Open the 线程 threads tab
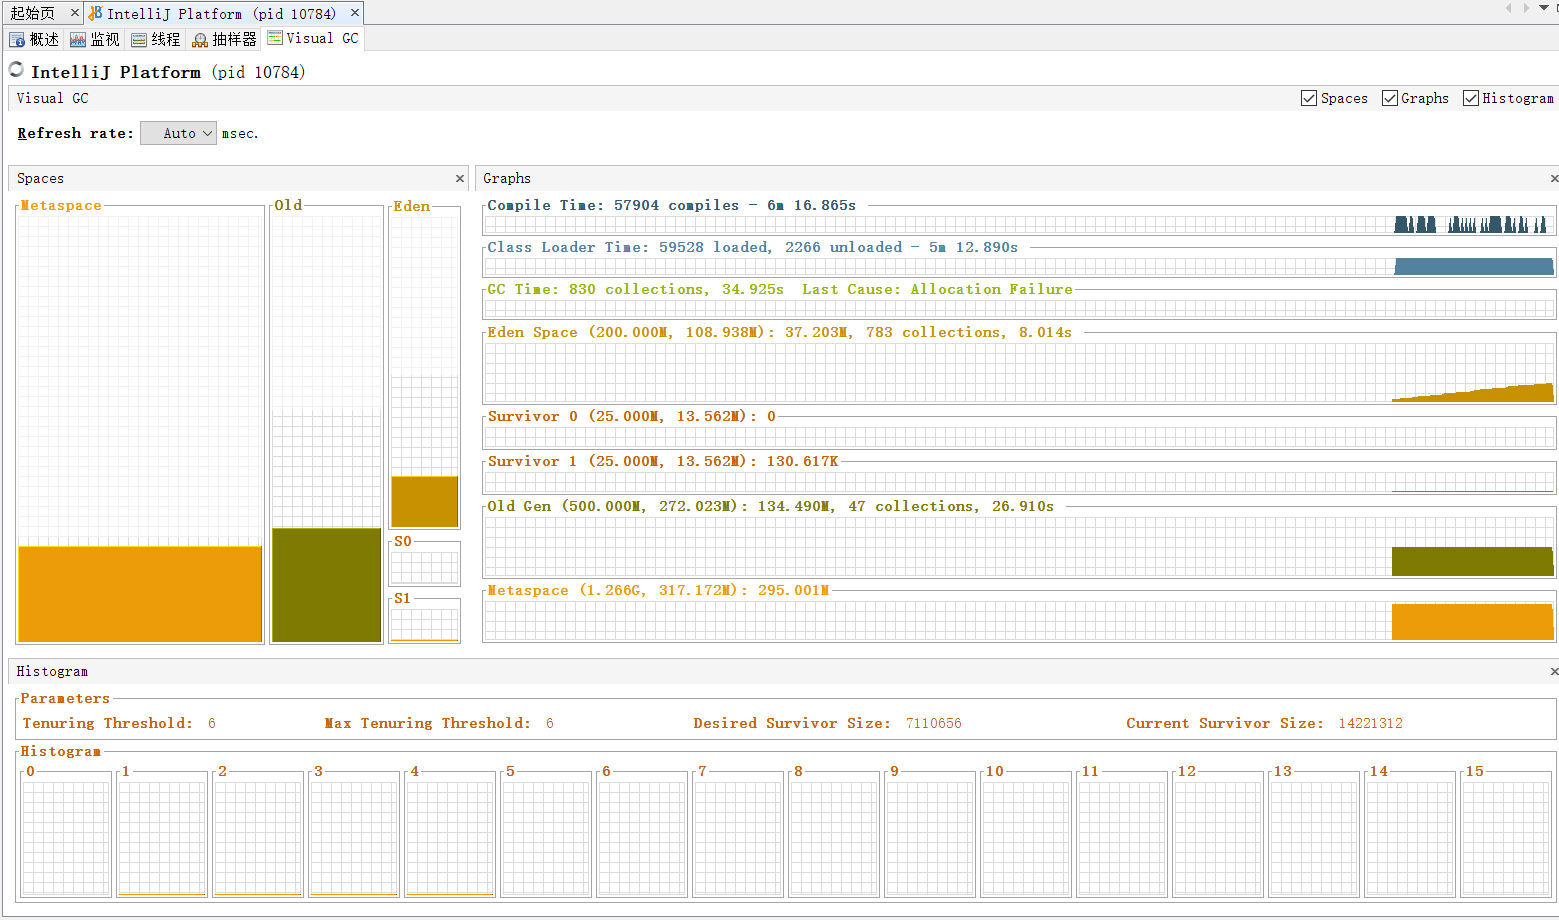1559x920 pixels. pos(156,39)
